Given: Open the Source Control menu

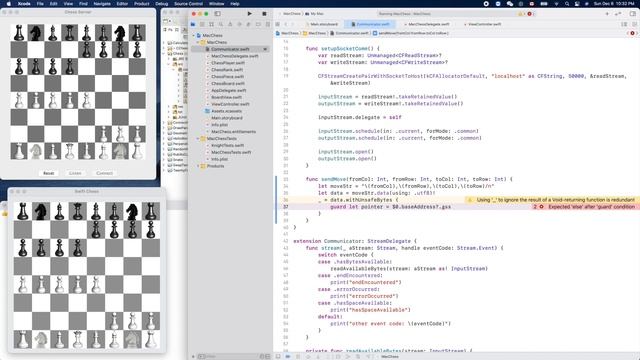Looking at the screenshot, I should pos(188,4).
